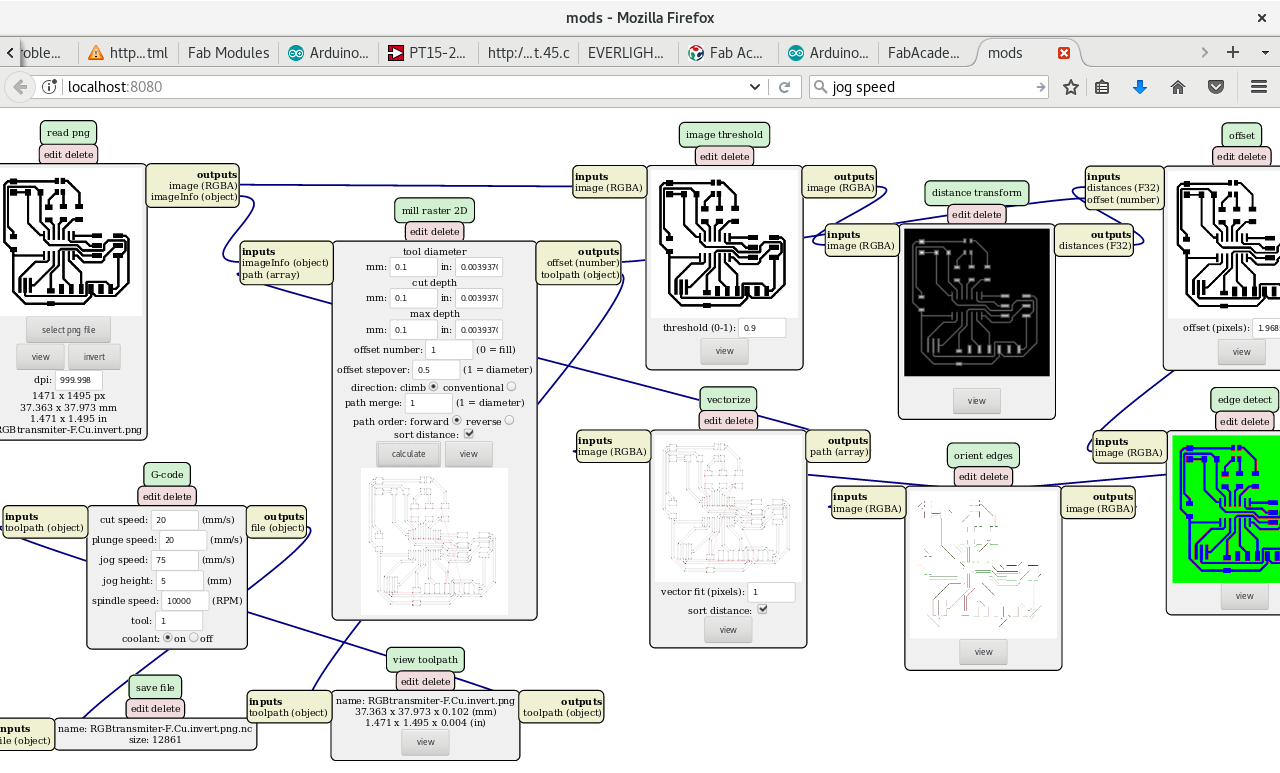
Task: Toggle sort distance in vectorize module
Action: click(x=763, y=609)
